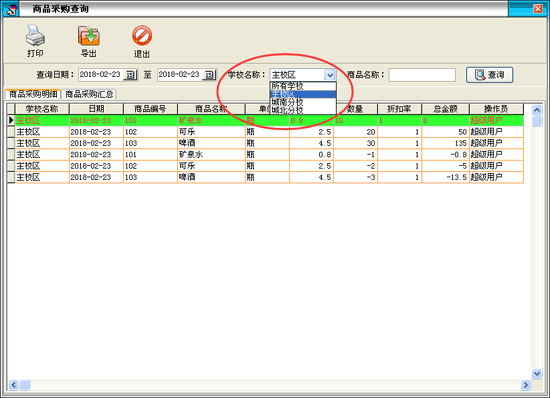Switch to the 商品采购明细 tab
Viewport: 550px width, 398px height.
coord(33,94)
